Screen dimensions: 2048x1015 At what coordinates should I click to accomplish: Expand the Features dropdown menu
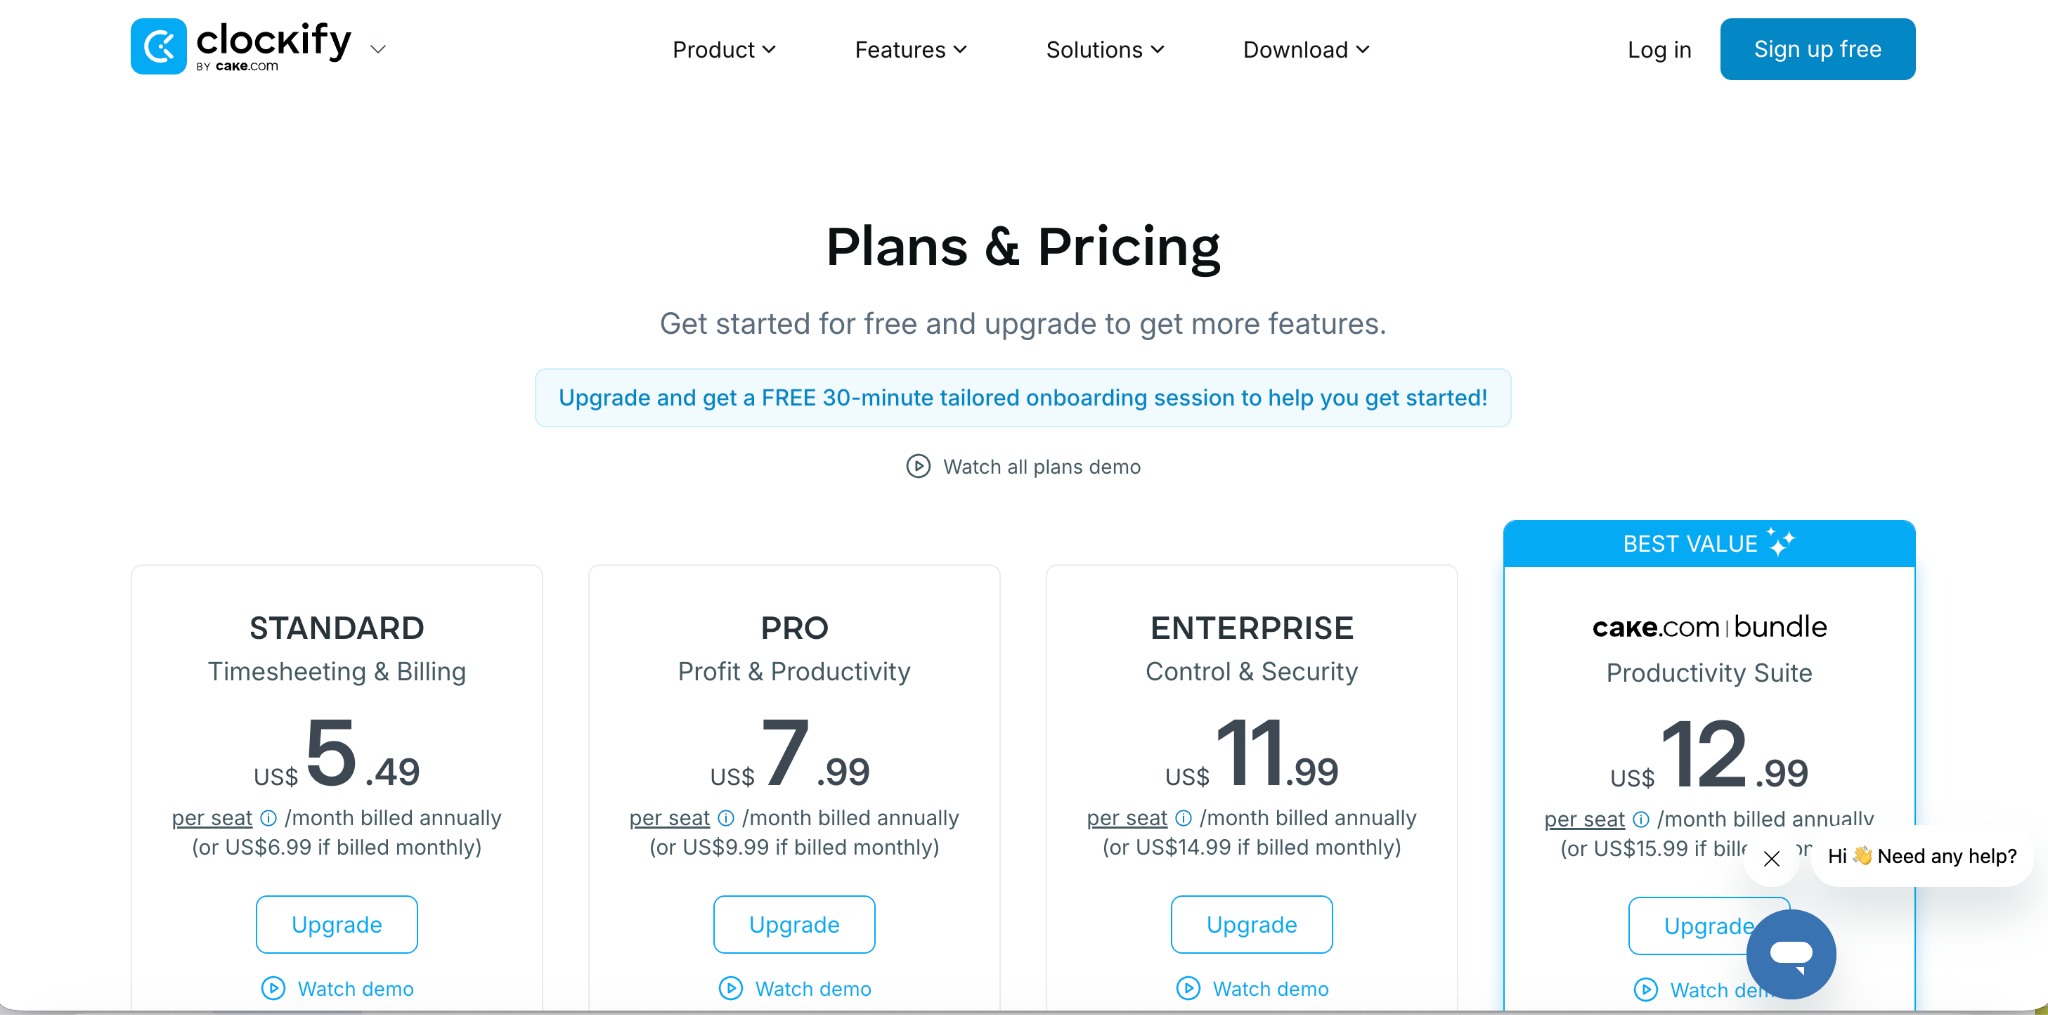[911, 49]
